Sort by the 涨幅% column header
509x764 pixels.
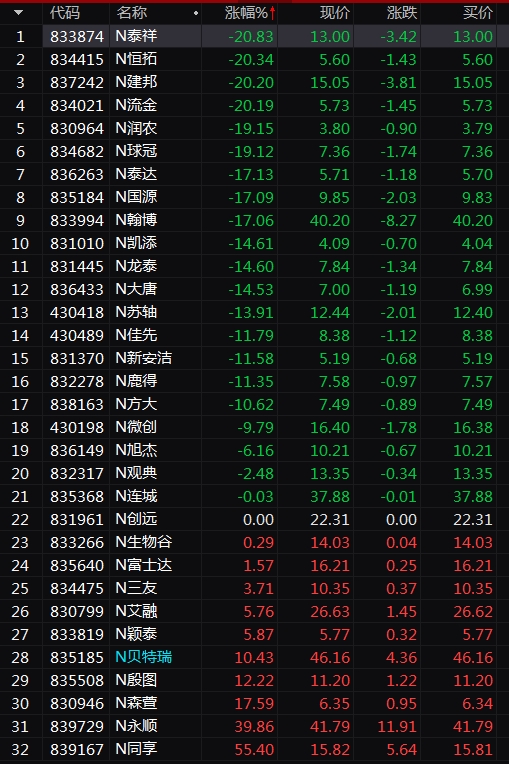(246, 13)
